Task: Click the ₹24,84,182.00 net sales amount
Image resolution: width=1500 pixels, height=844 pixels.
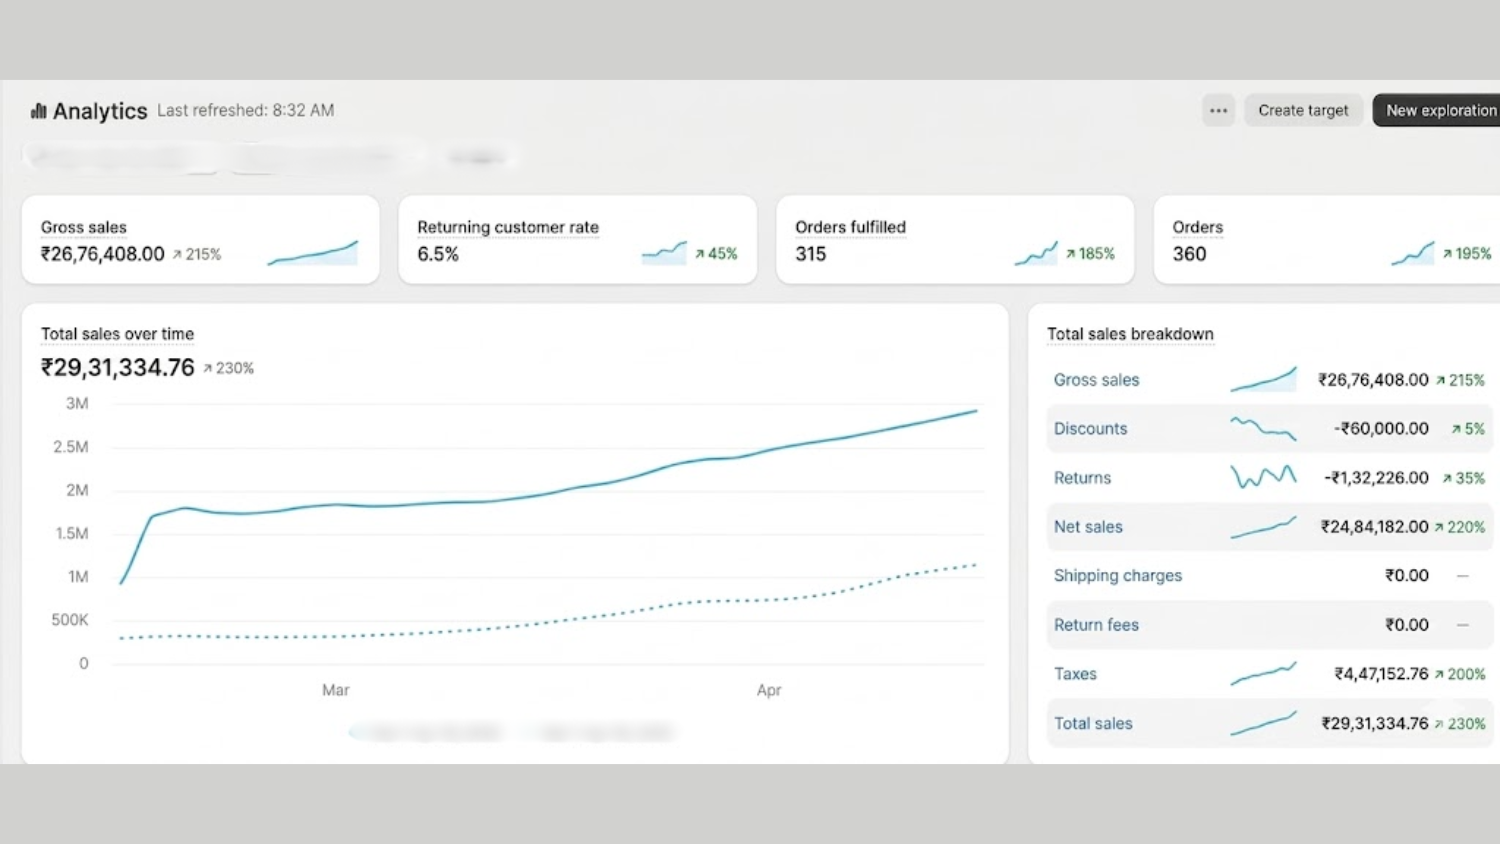Action: (1374, 527)
